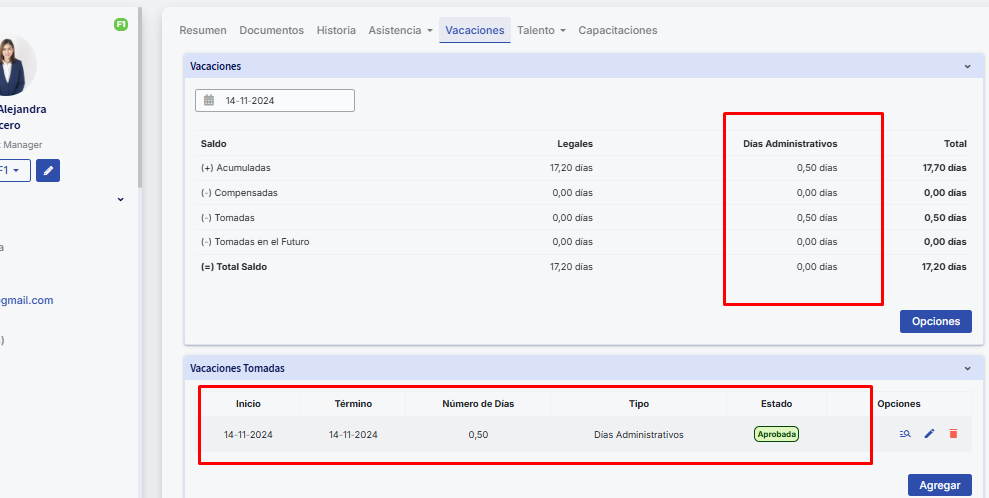This screenshot has width=989, height=498.
Task: Collapse the Vacaciones Tomadas panel chevron
Action: [x=967, y=368]
